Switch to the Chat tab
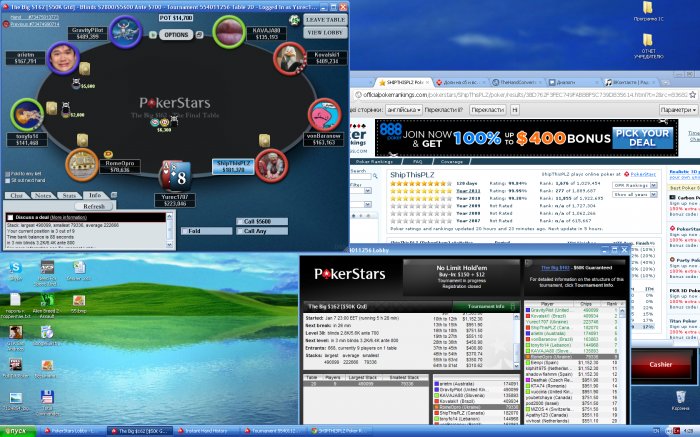700x437 pixels. pos(17,196)
